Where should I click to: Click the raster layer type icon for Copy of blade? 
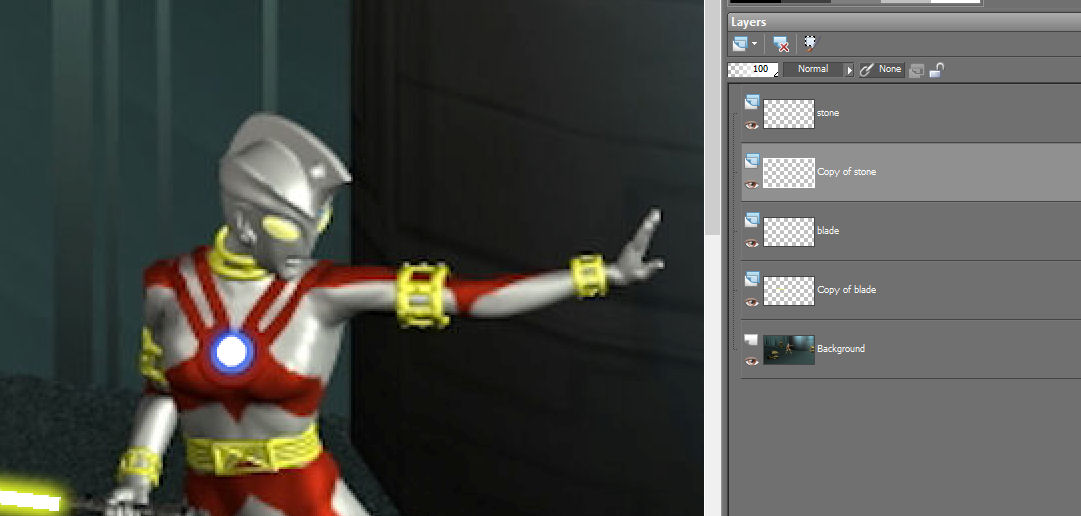pyautogui.click(x=751, y=279)
